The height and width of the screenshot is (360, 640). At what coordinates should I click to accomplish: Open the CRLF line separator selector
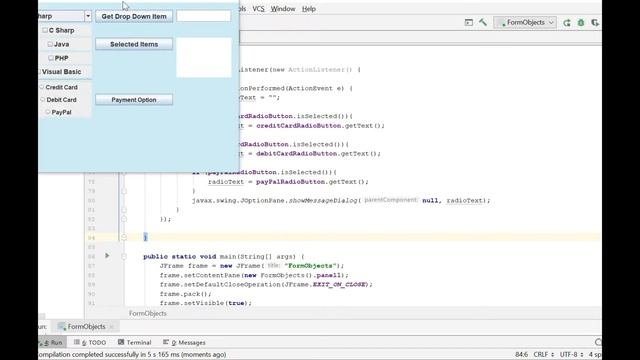click(x=544, y=354)
